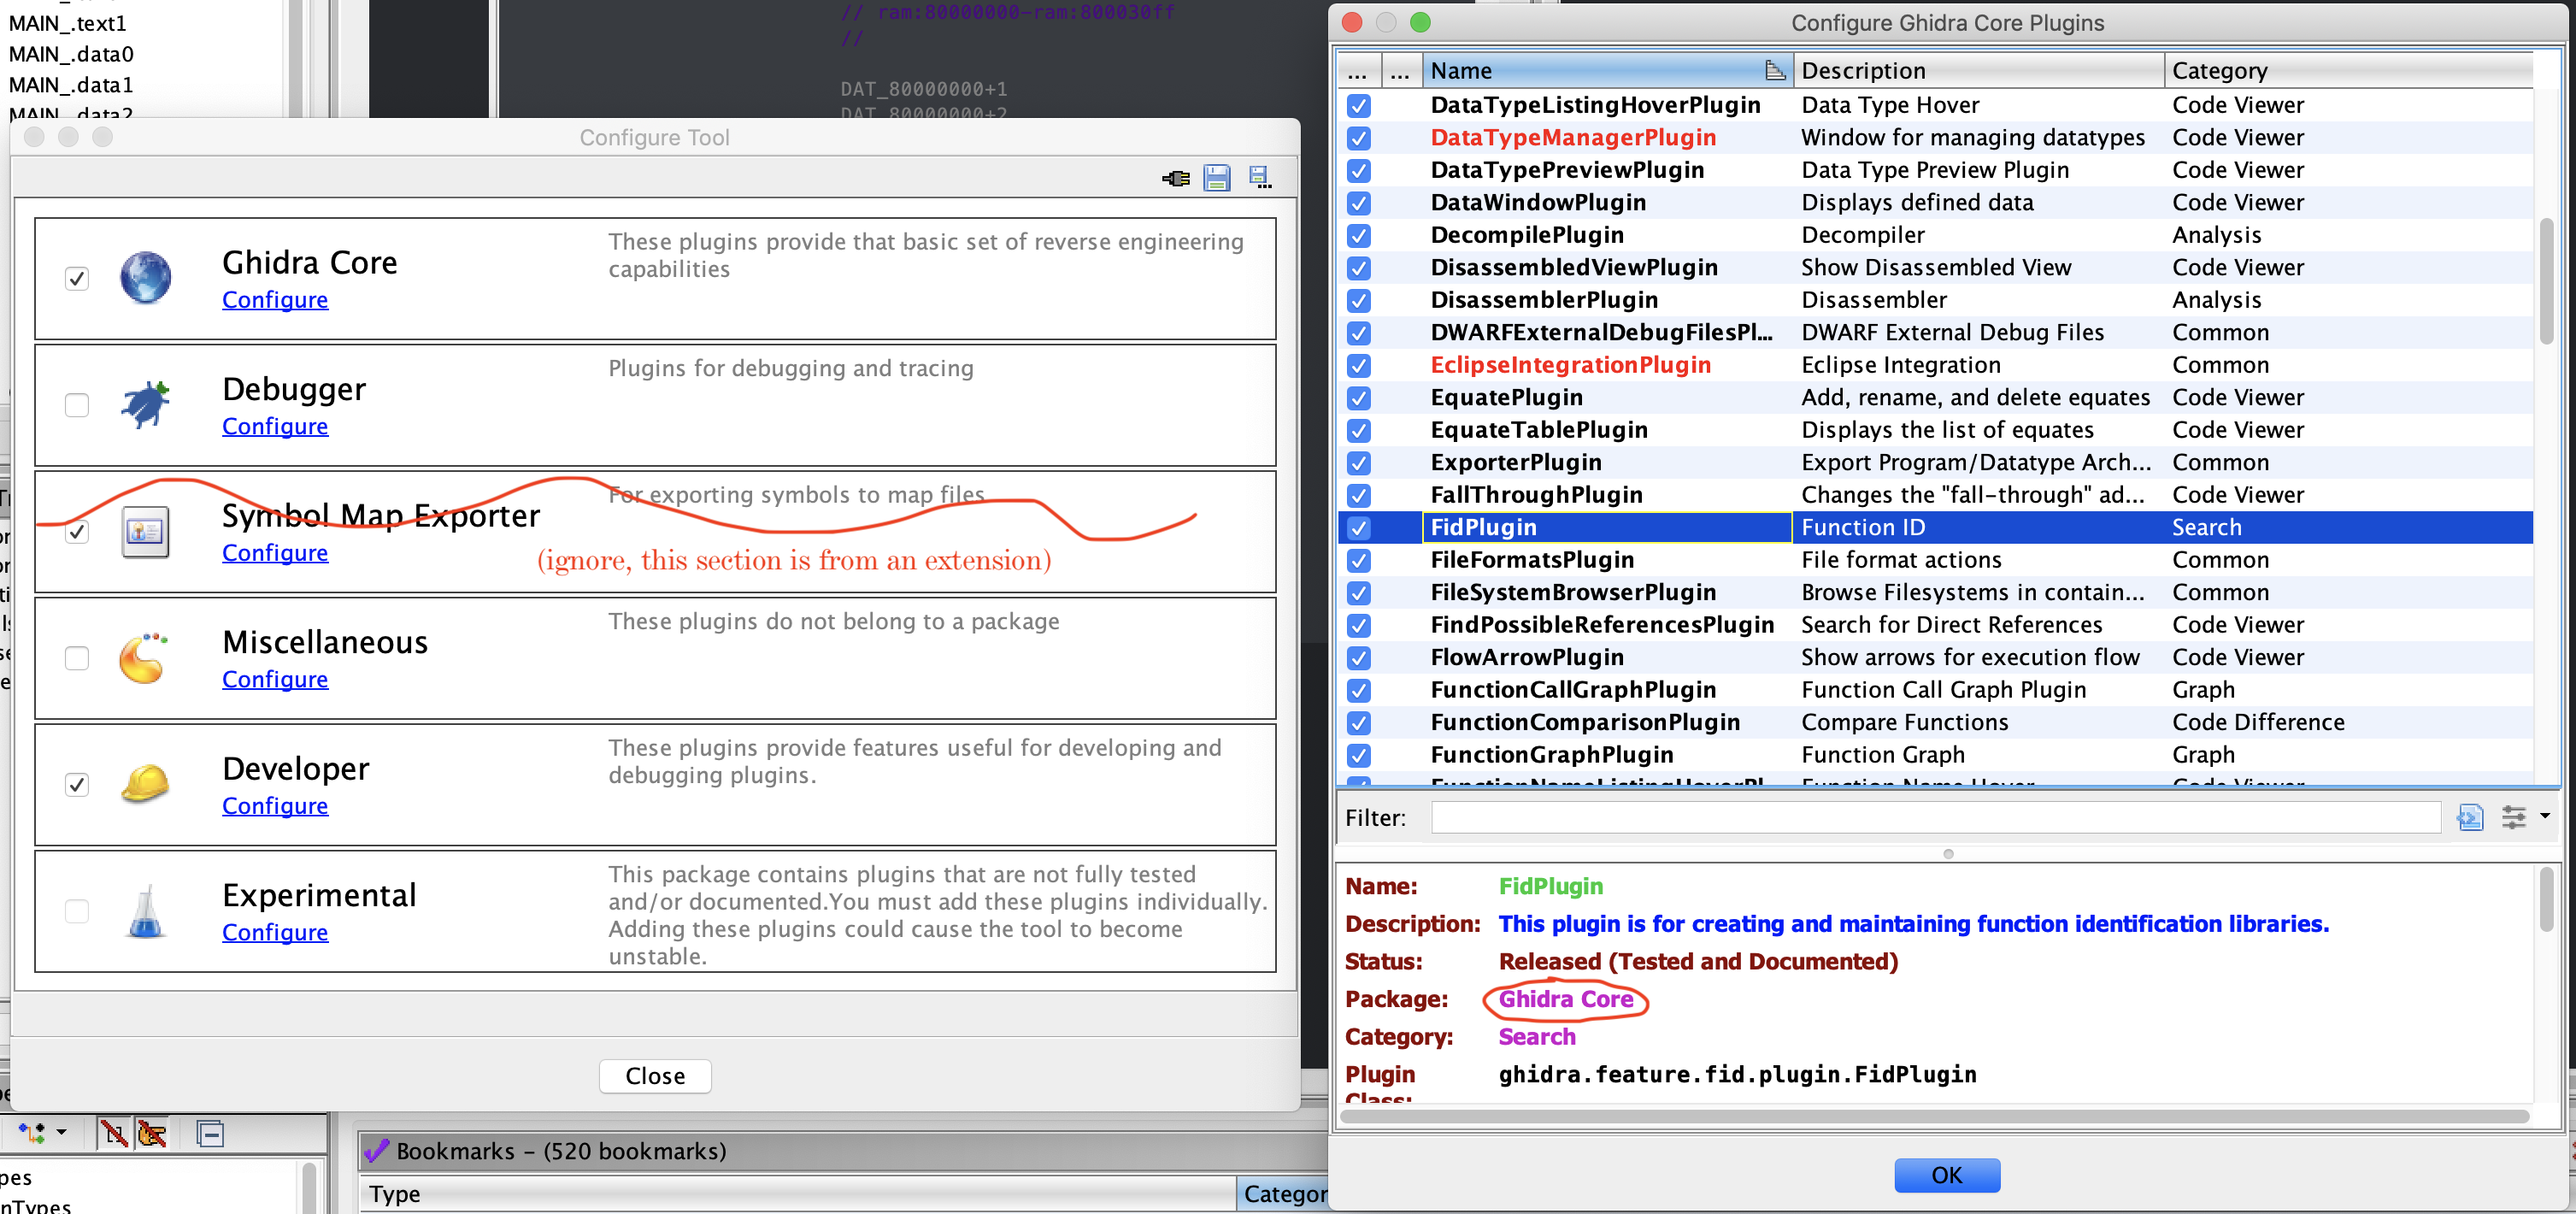Click the plug icon in Configure Tool toolbar
2576x1214 pixels.
(1176, 178)
